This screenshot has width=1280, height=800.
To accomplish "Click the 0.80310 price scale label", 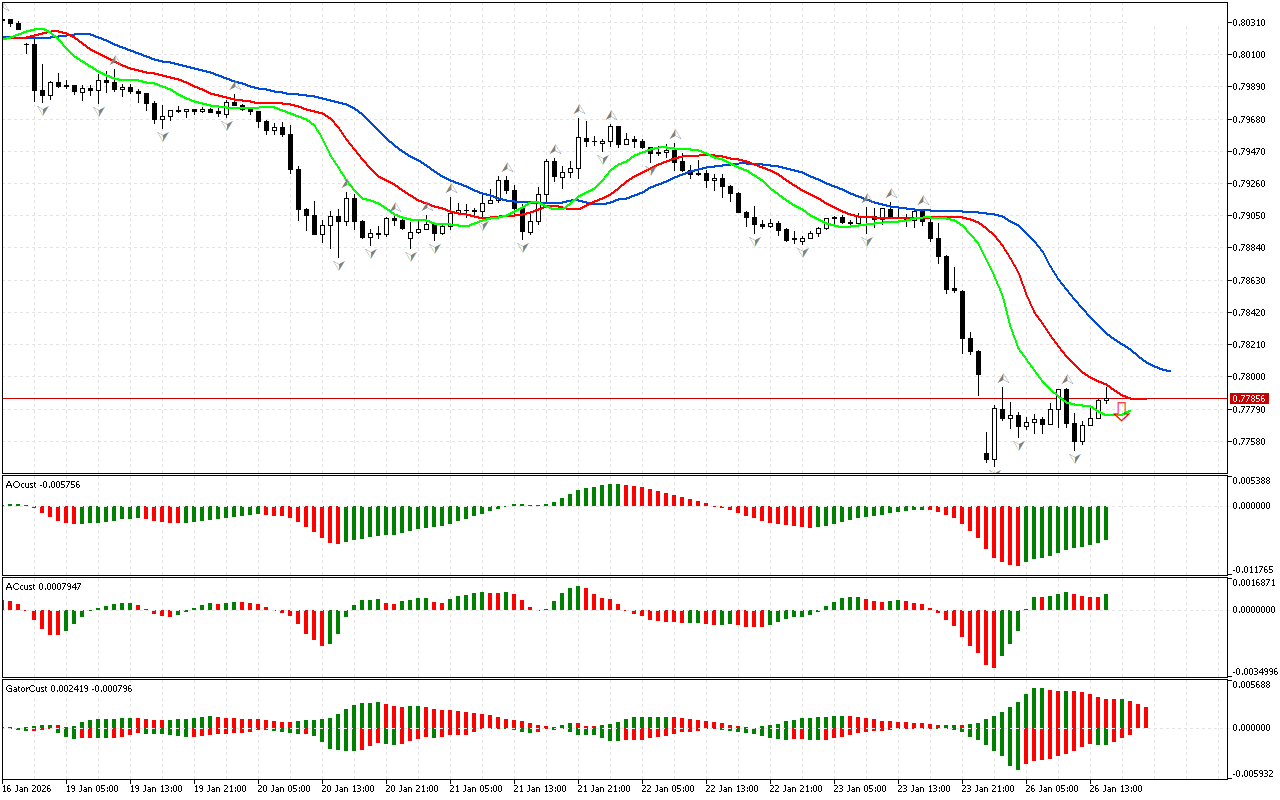I will 1249,22.
